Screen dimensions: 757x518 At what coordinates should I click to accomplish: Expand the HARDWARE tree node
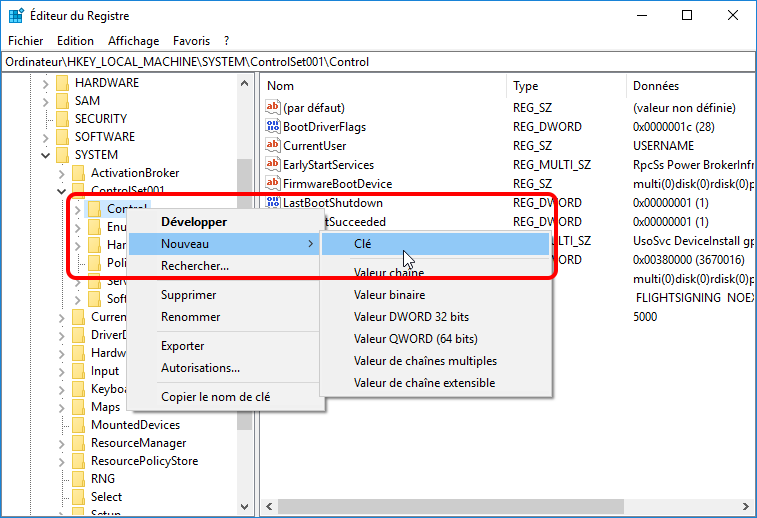coord(45,84)
